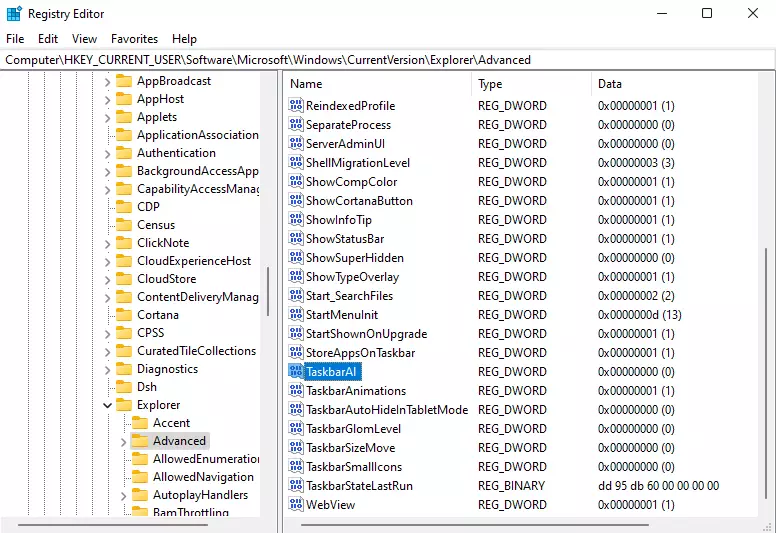Click the AppBroadcast folder icon
Viewport: 776px width, 533px height.
point(124,81)
